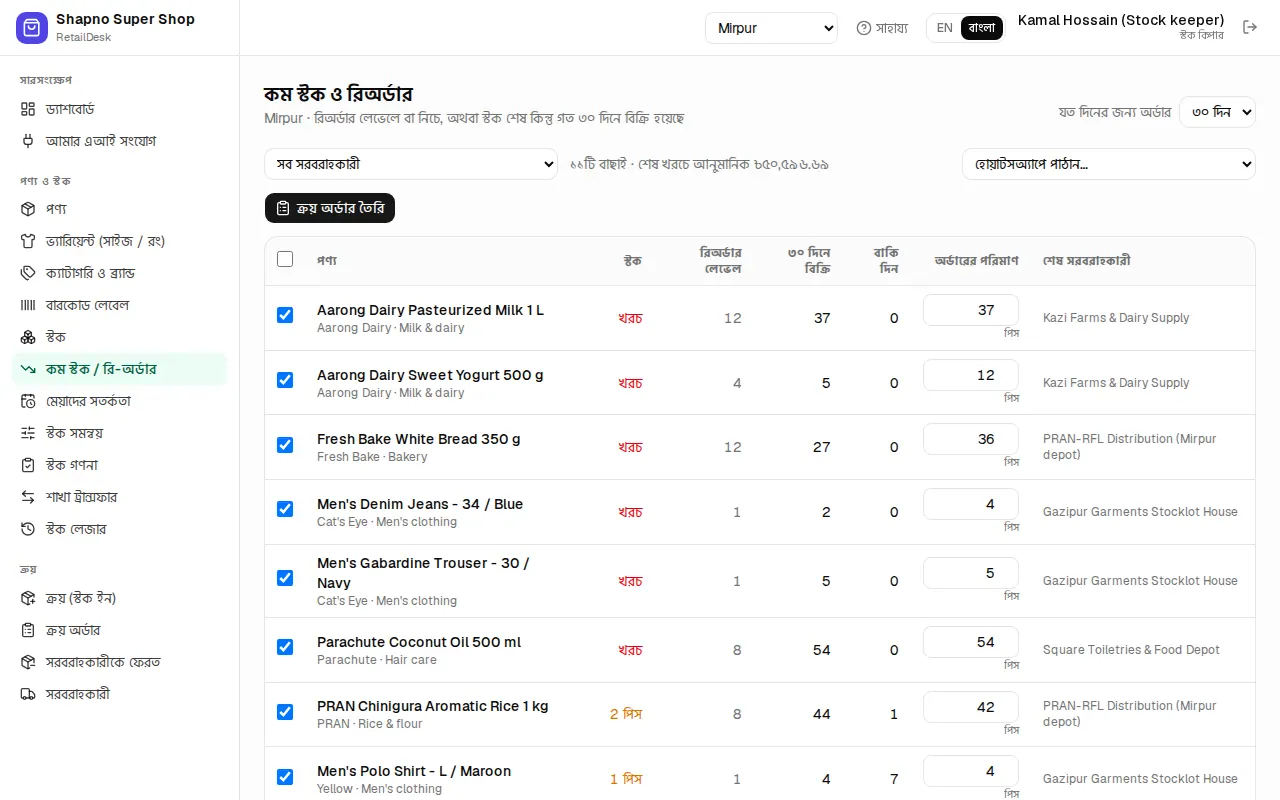Toggle the select-all checkbox in table header

click(x=285, y=259)
